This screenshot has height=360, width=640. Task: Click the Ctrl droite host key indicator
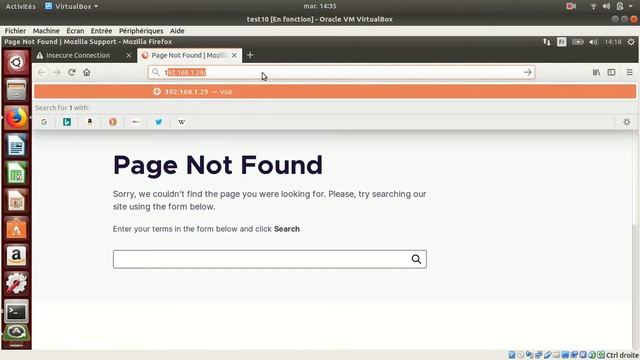coord(622,355)
